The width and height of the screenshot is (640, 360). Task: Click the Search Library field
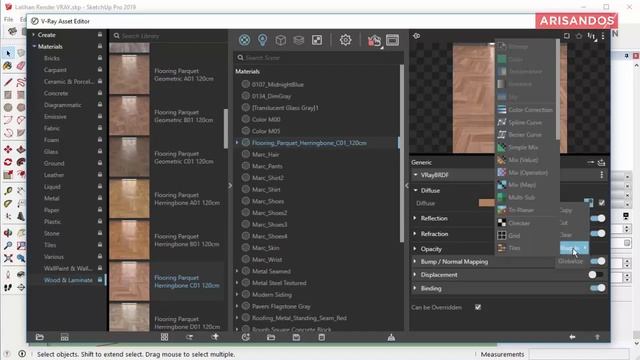click(168, 36)
